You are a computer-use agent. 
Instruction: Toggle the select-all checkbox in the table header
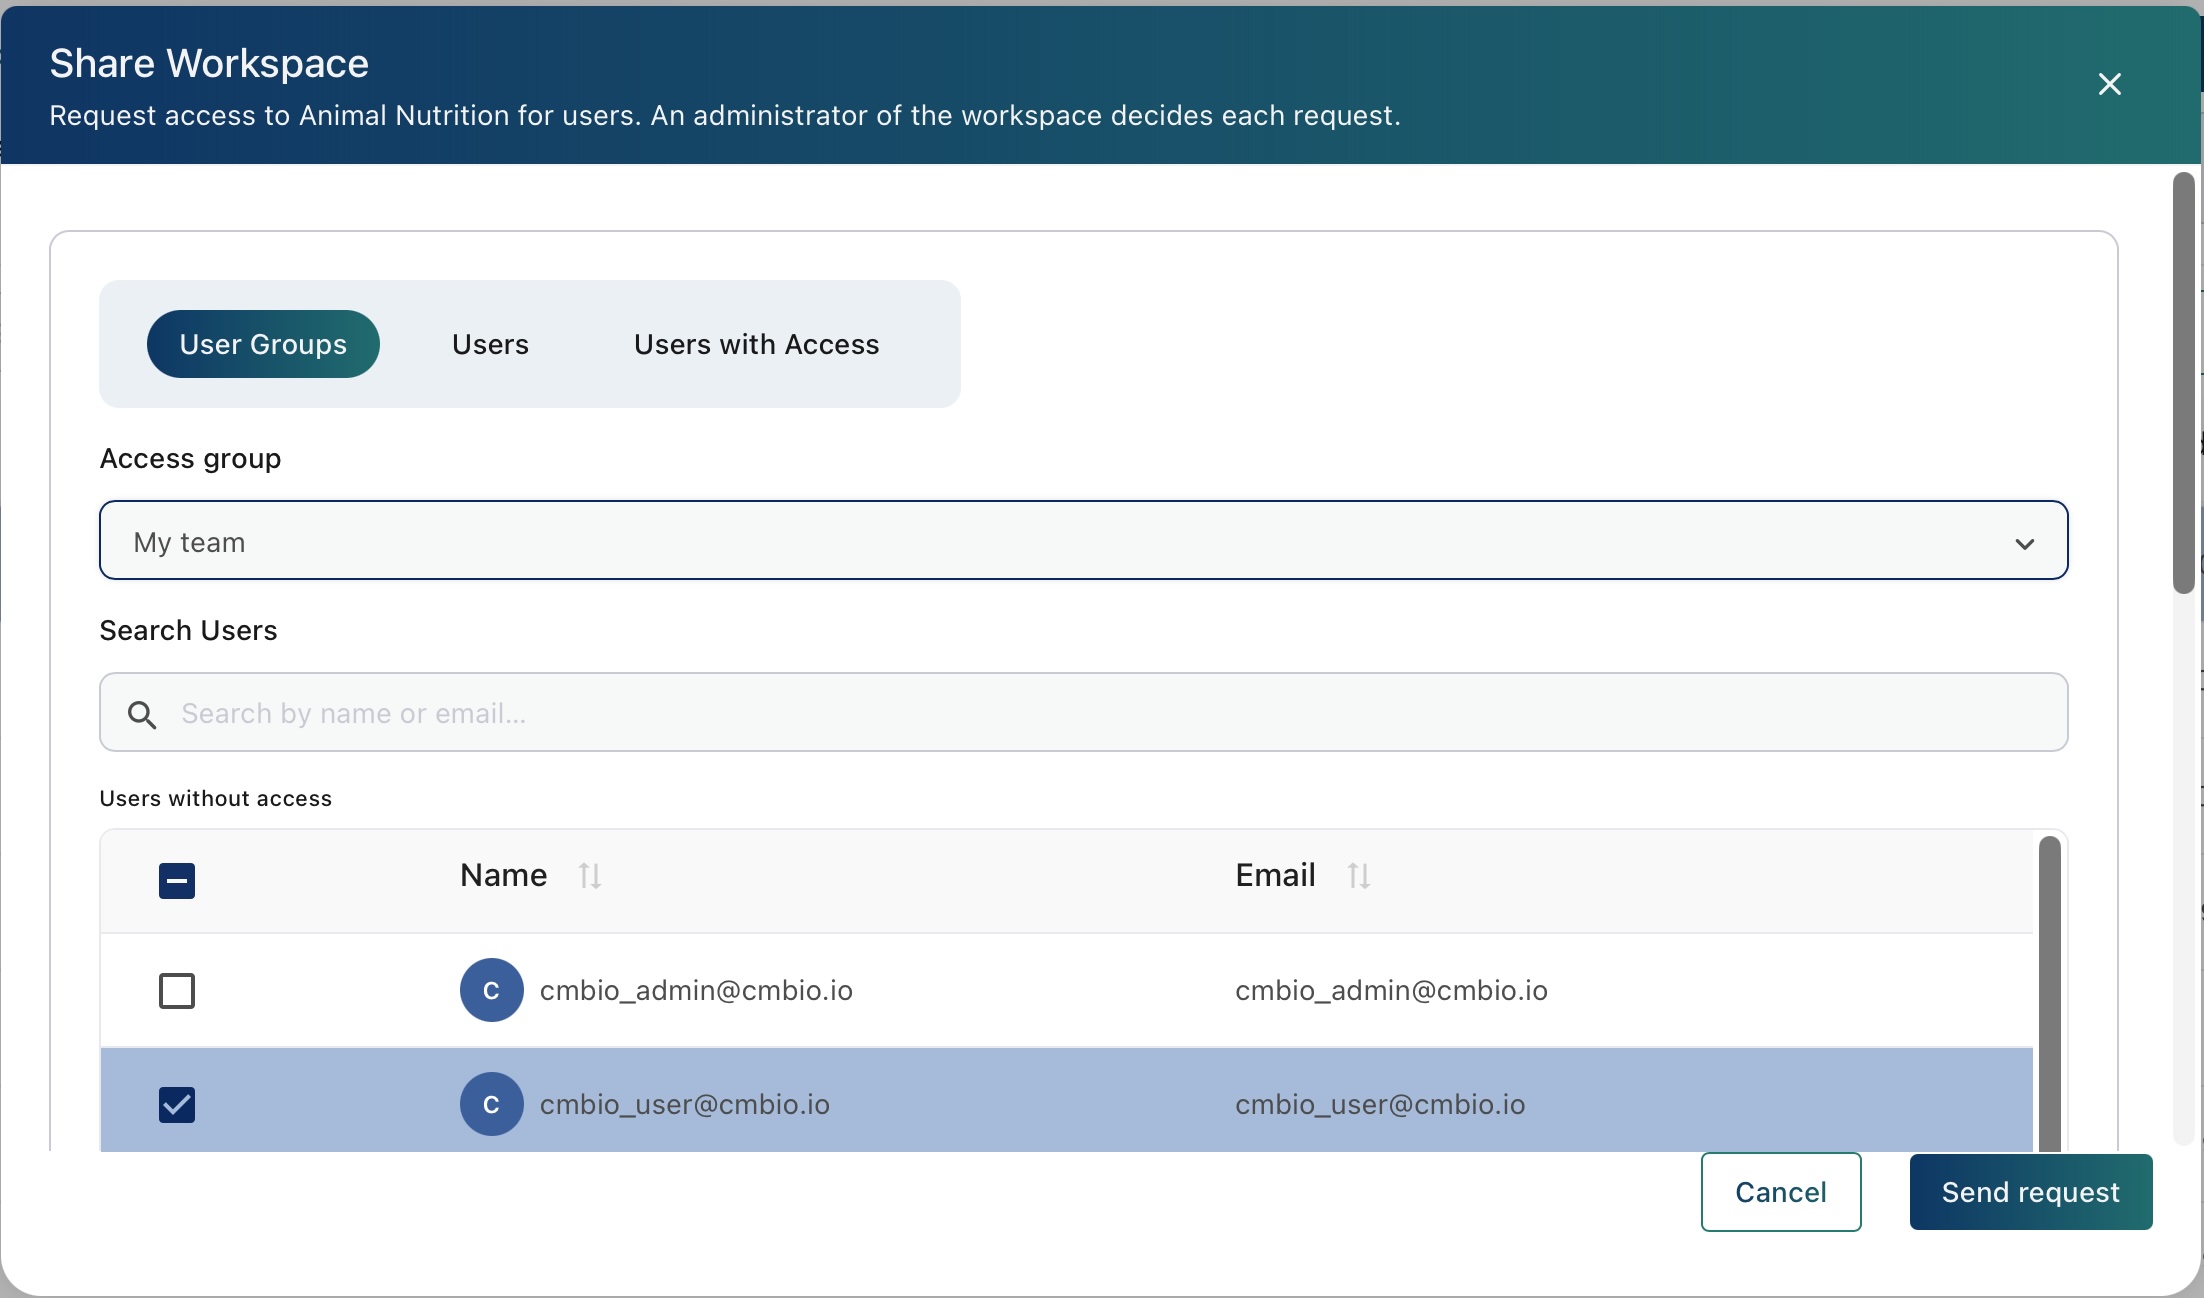[177, 881]
